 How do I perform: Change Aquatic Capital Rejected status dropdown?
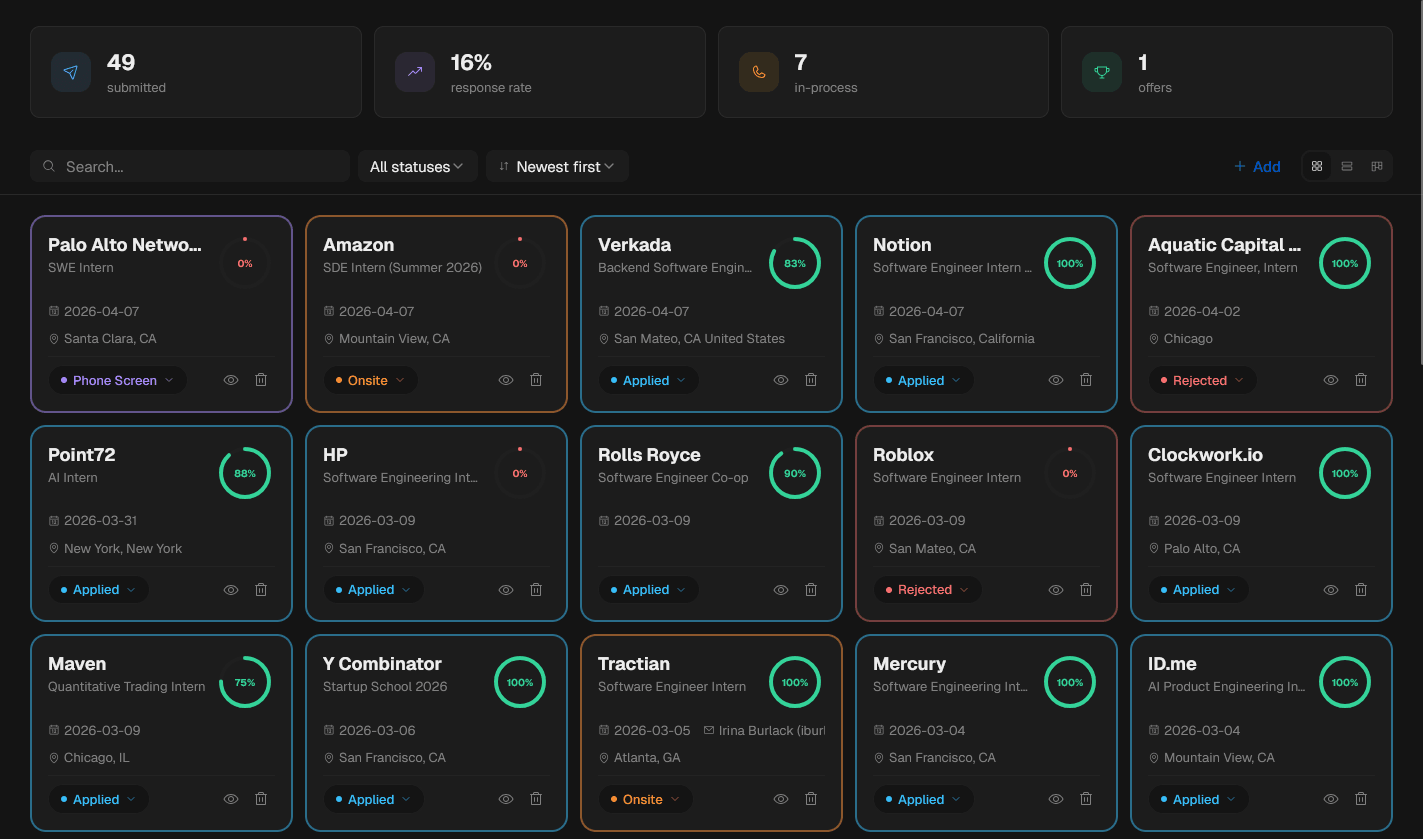(x=1203, y=380)
